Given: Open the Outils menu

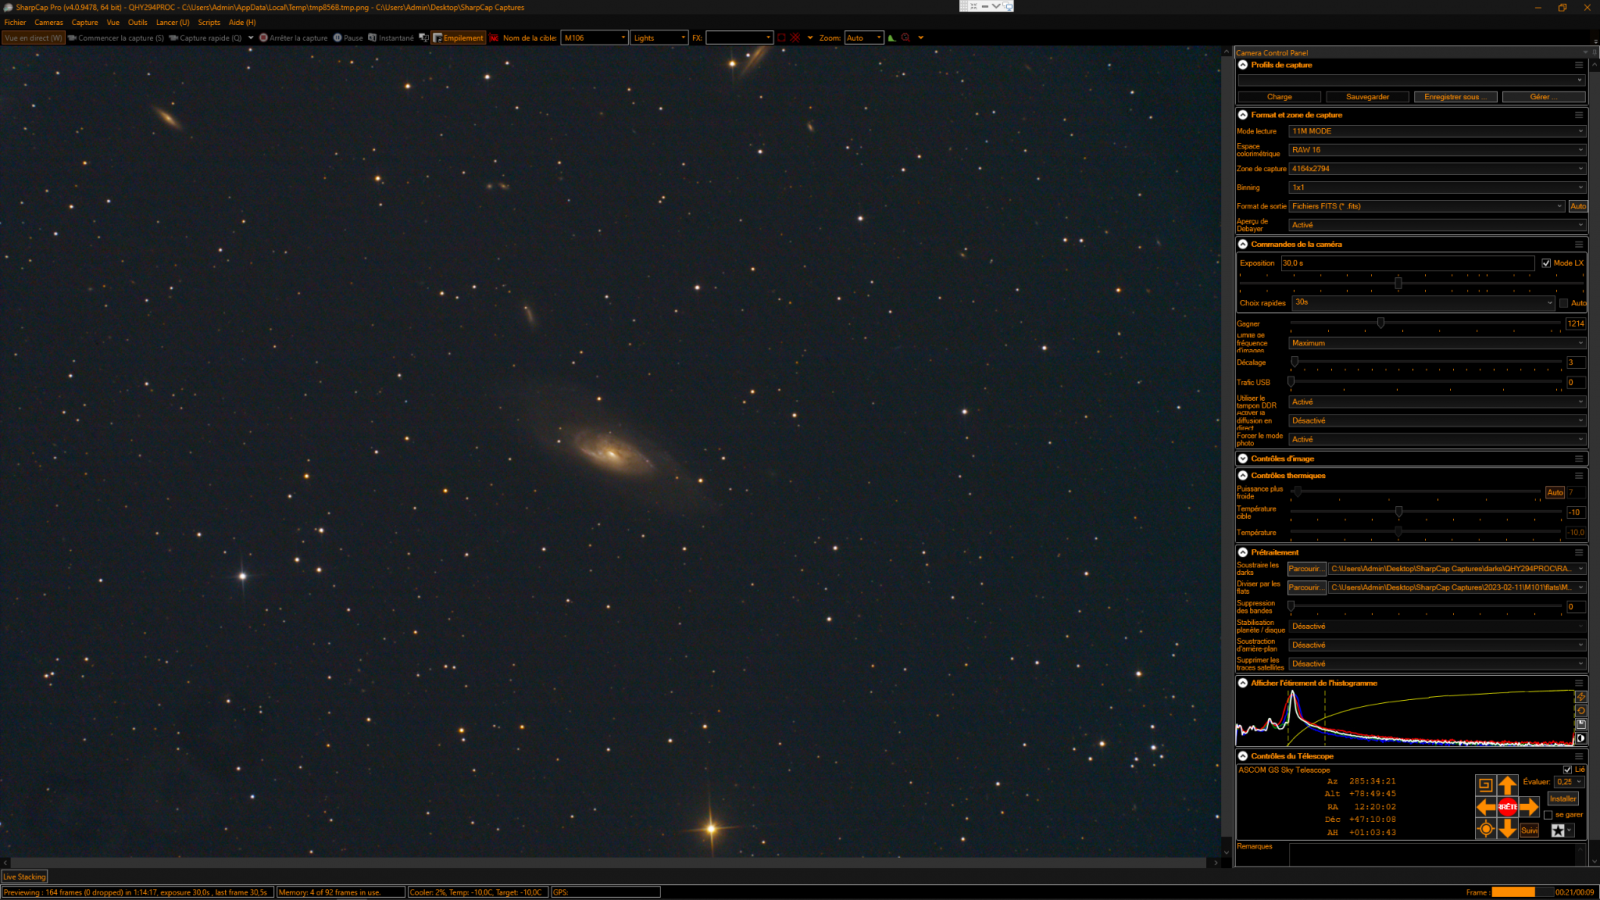Looking at the screenshot, I should (x=137, y=22).
